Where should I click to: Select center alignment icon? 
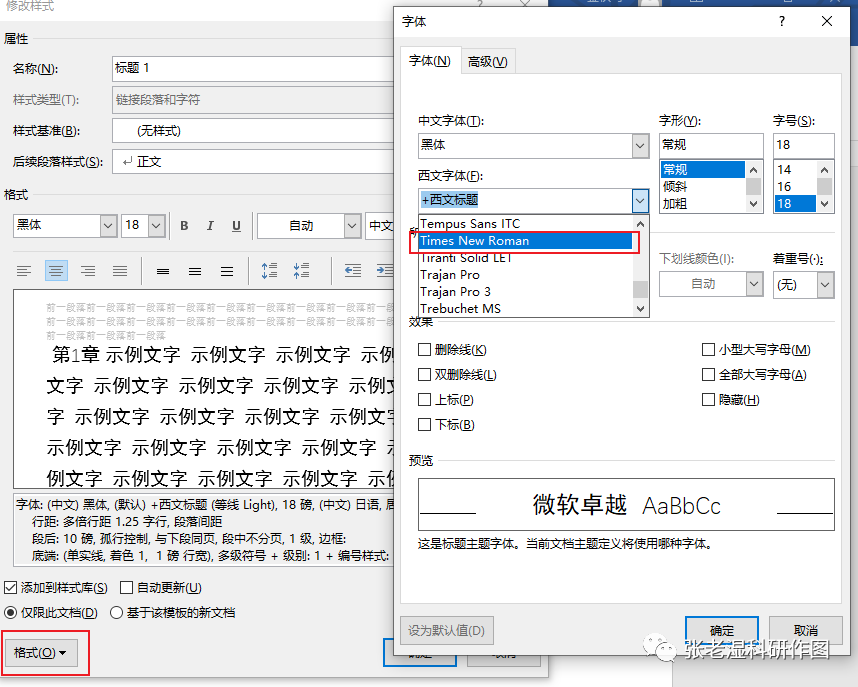(56, 270)
